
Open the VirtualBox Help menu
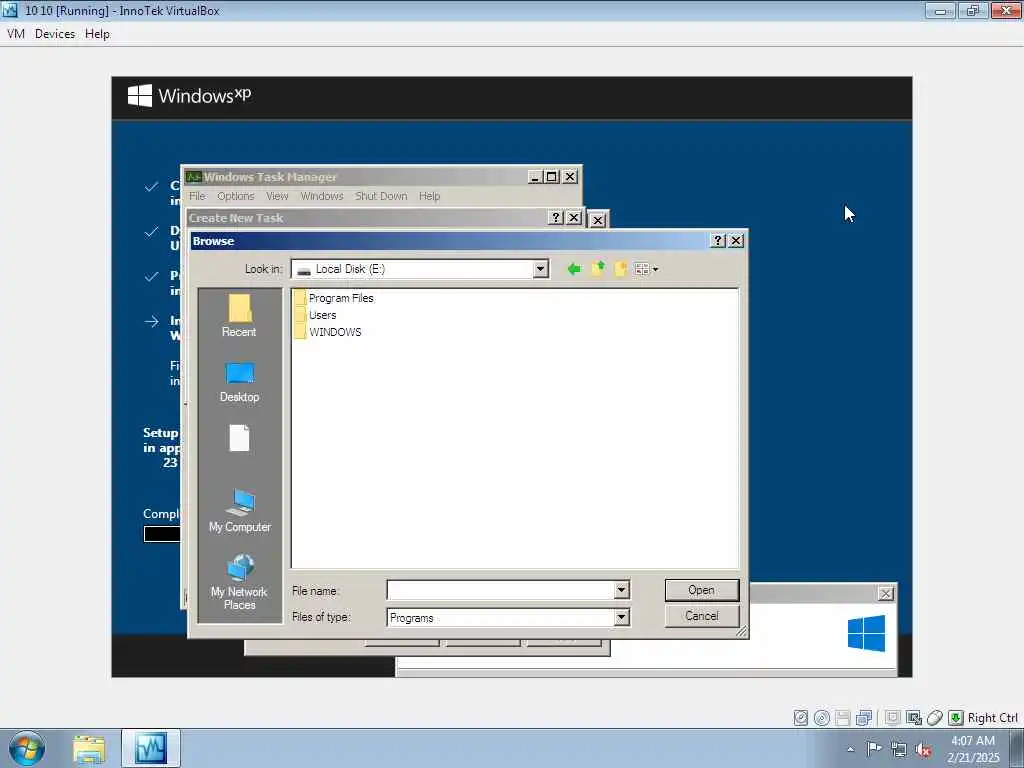click(97, 34)
